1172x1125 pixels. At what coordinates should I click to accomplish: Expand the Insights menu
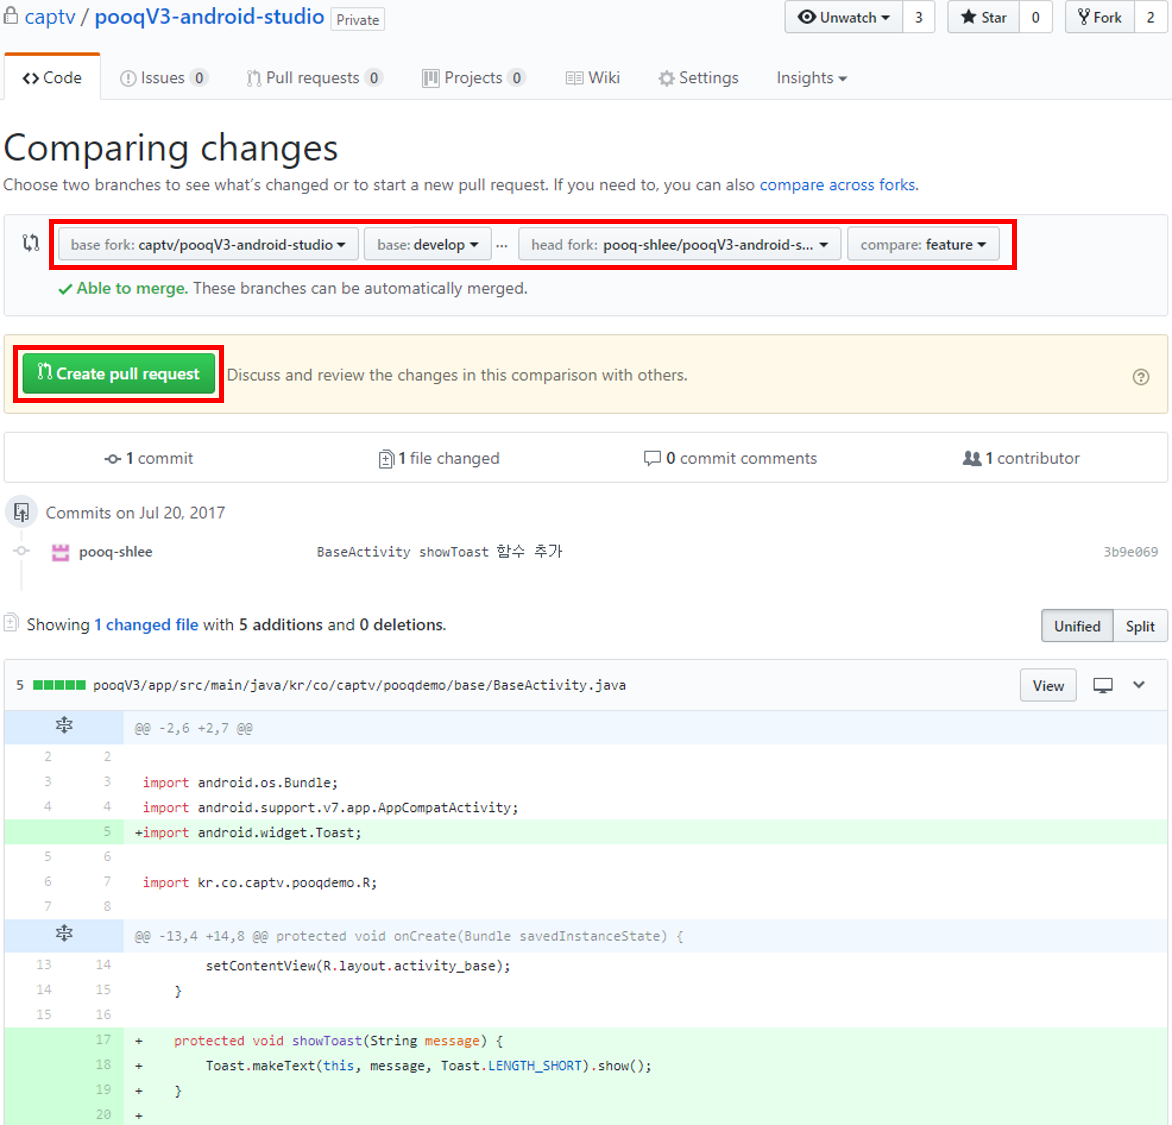(x=811, y=78)
